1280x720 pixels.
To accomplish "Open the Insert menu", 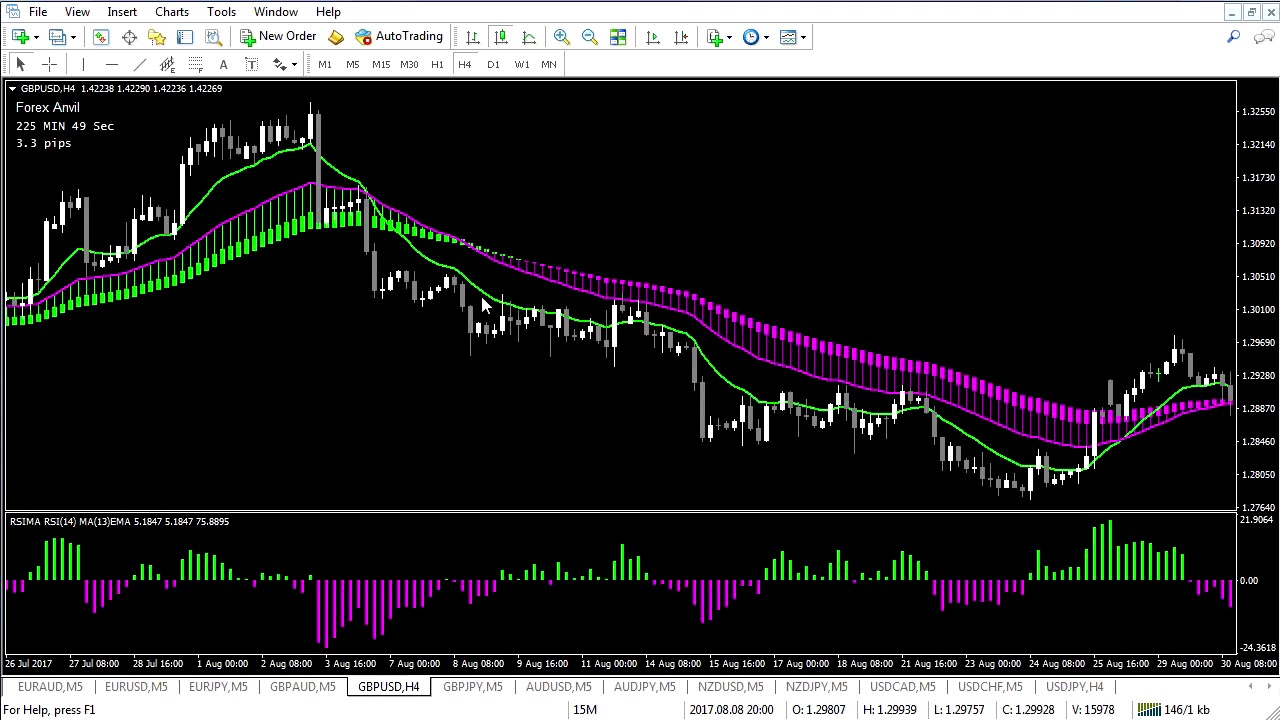I will click(x=122, y=12).
